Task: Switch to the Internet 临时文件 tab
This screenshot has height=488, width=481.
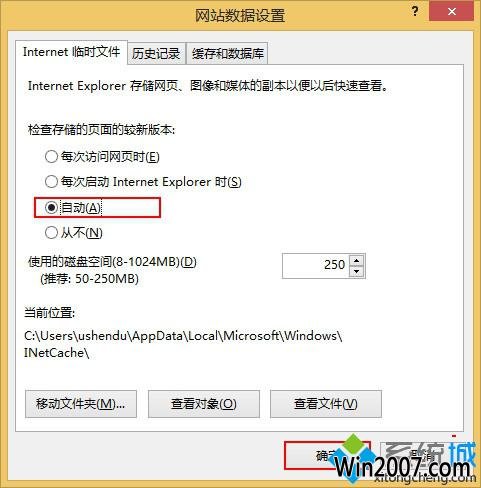Action: pyautogui.click(x=71, y=52)
